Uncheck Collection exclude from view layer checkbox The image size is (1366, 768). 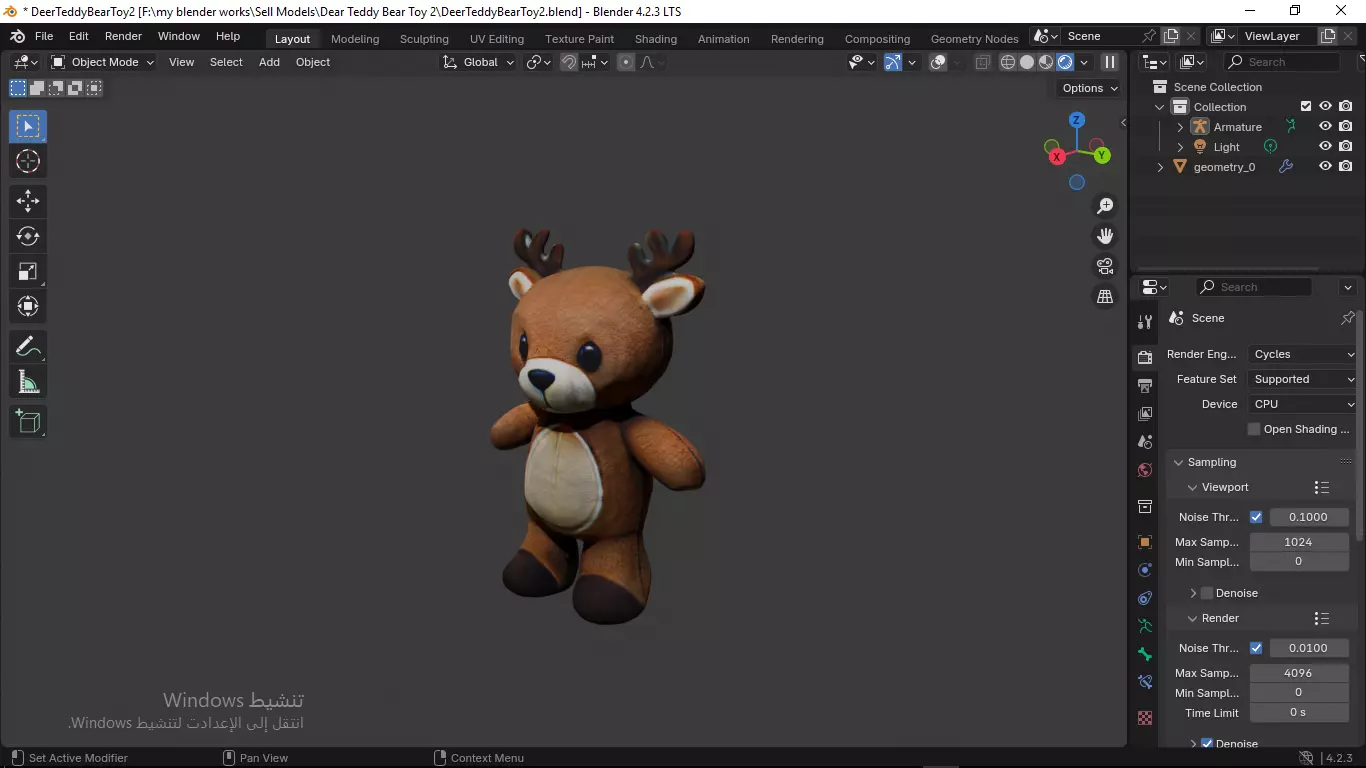[1305, 106]
